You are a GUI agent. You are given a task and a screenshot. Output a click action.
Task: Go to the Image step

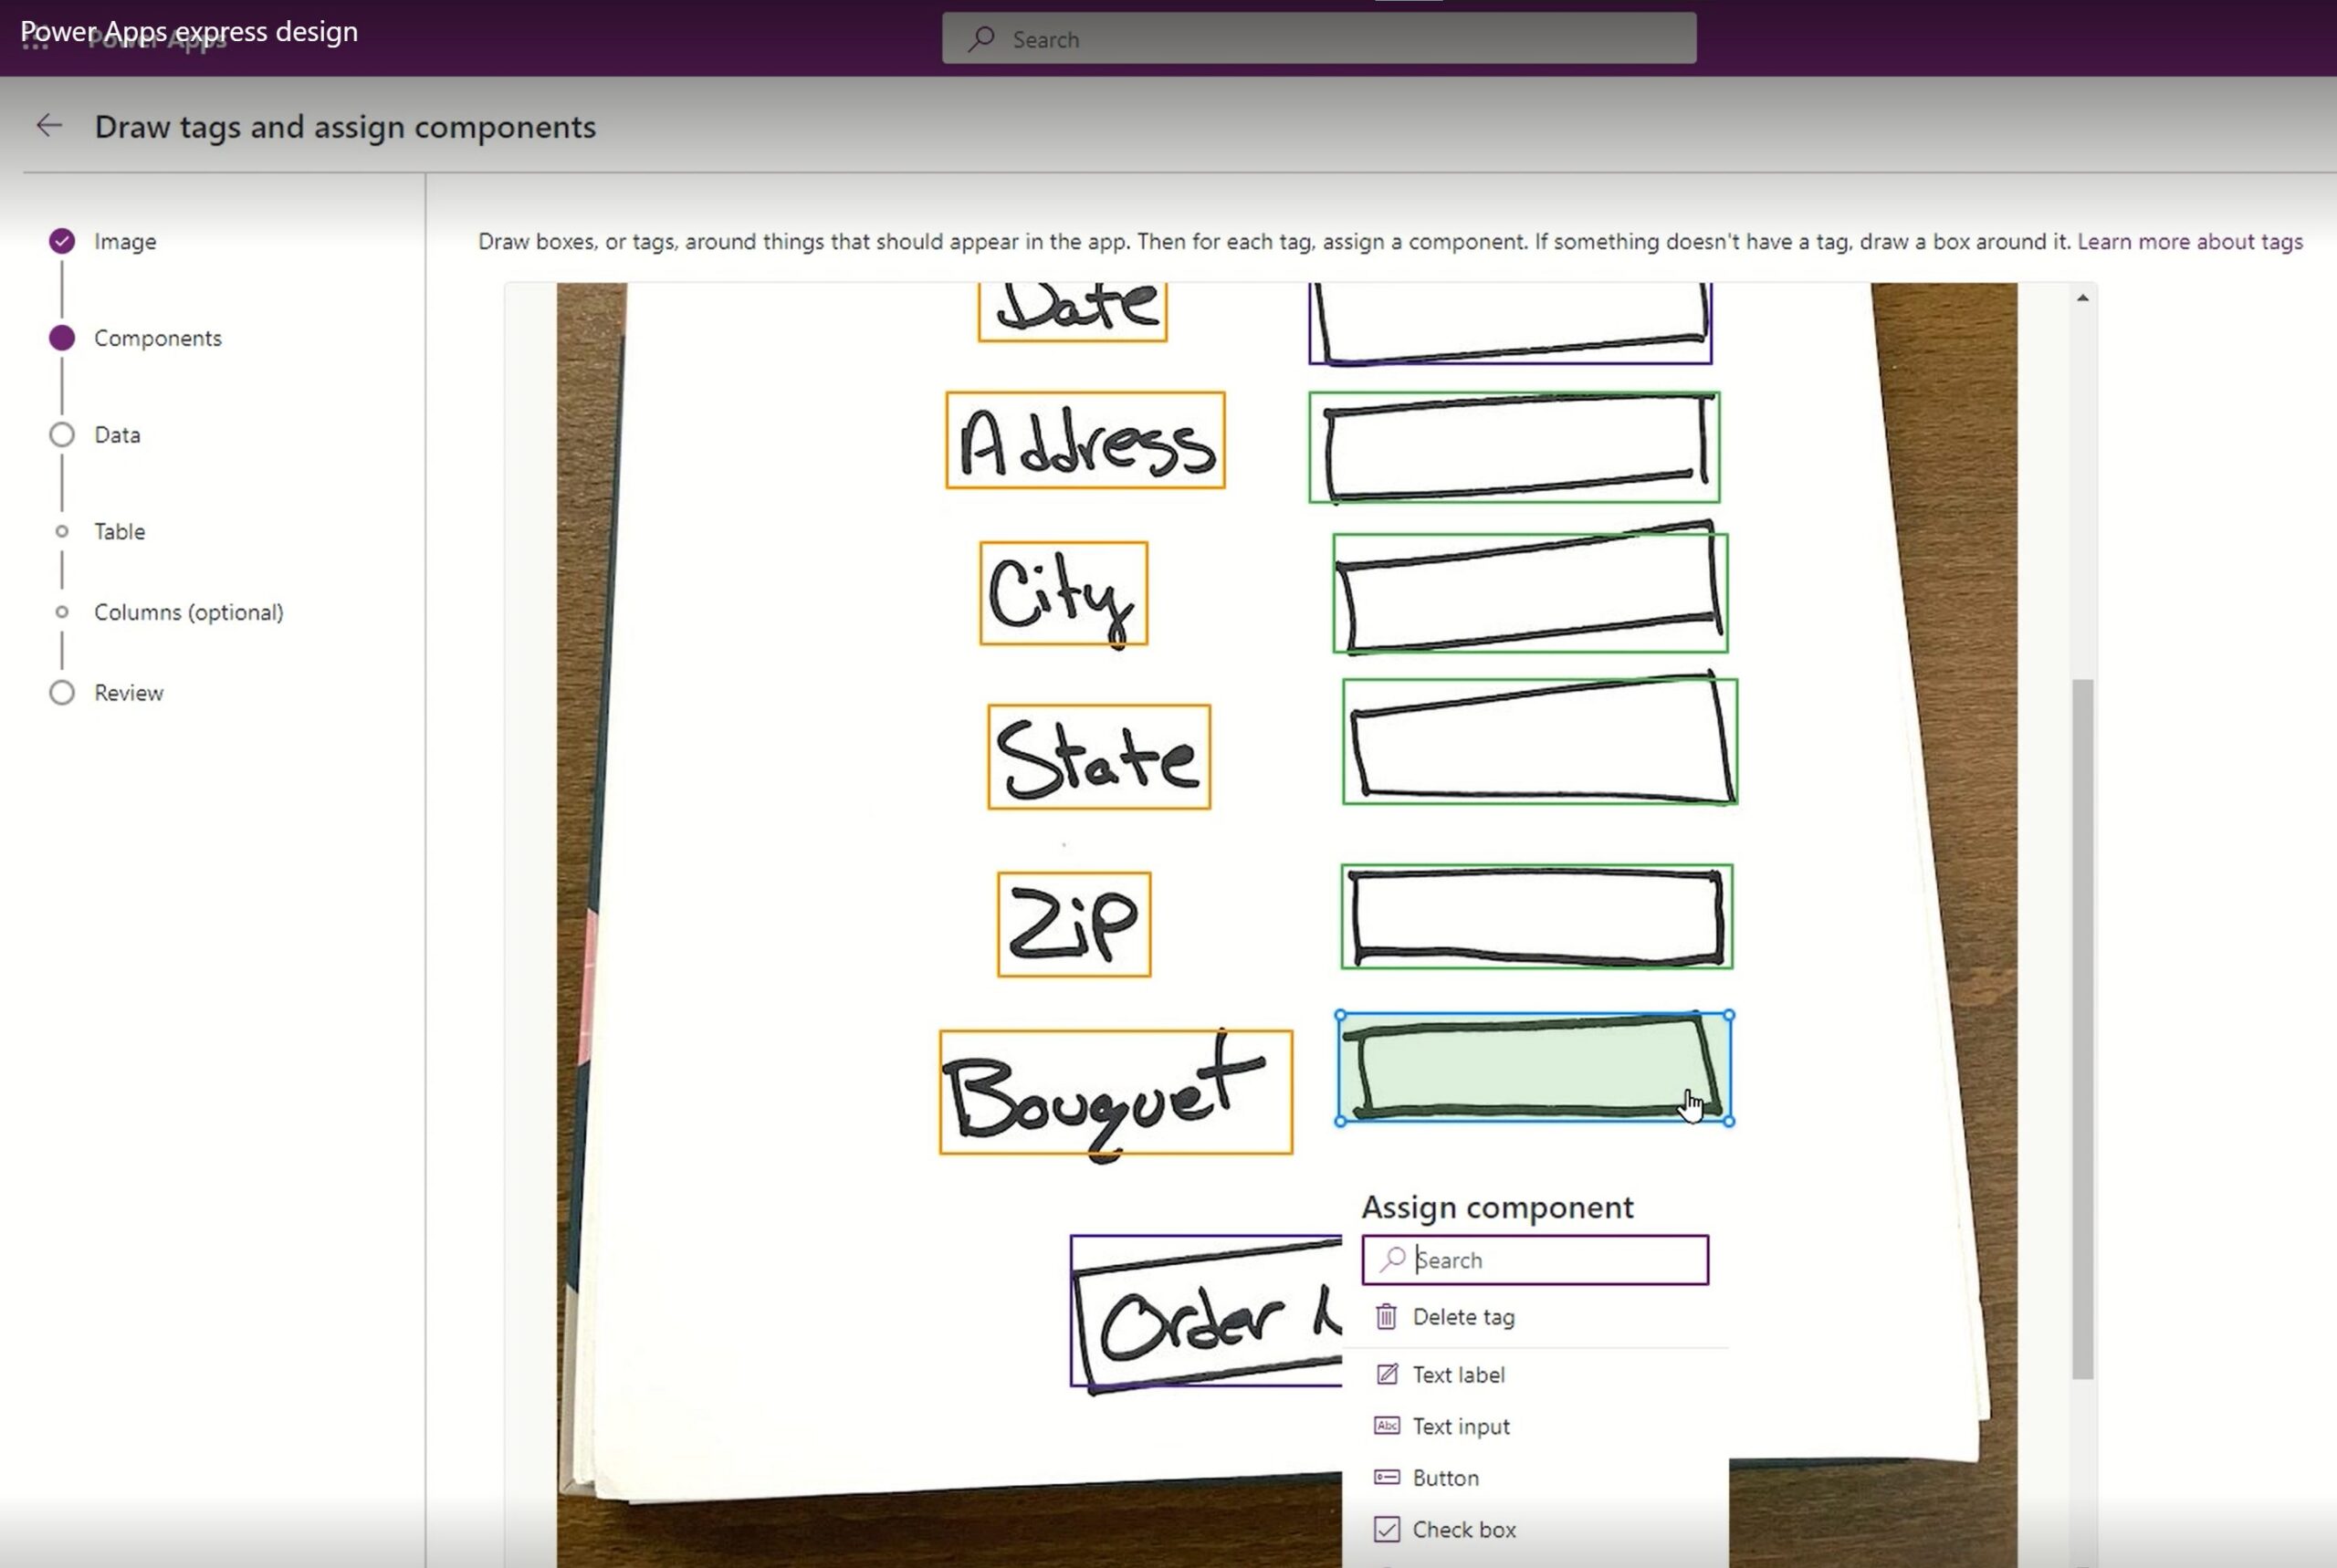pos(125,241)
